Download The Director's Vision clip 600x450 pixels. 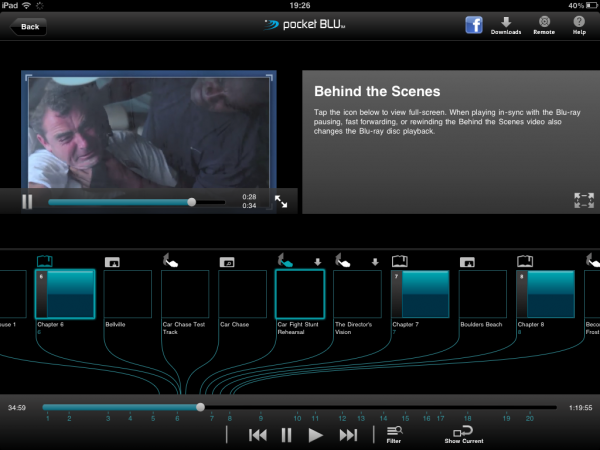[x=375, y=262]
